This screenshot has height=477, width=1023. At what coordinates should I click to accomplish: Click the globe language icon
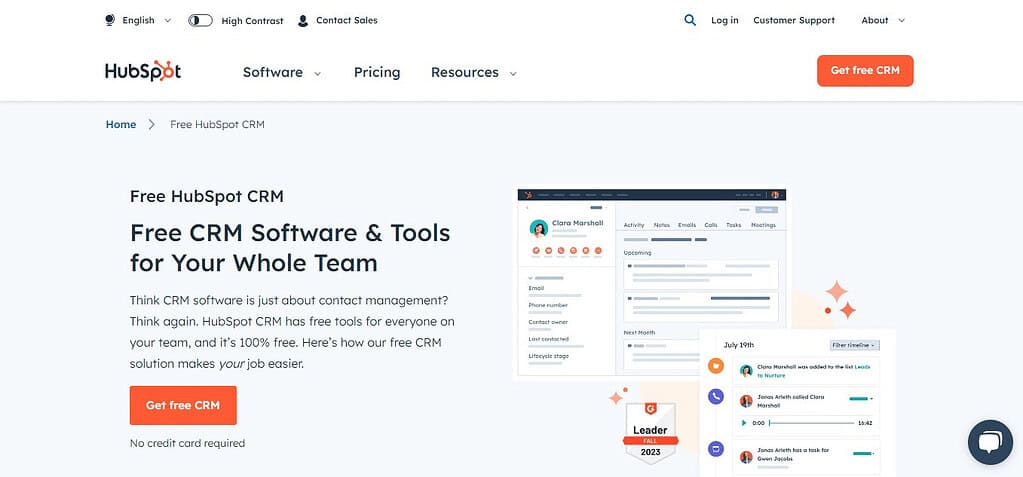pyautogui.click(x=110, y=20)
